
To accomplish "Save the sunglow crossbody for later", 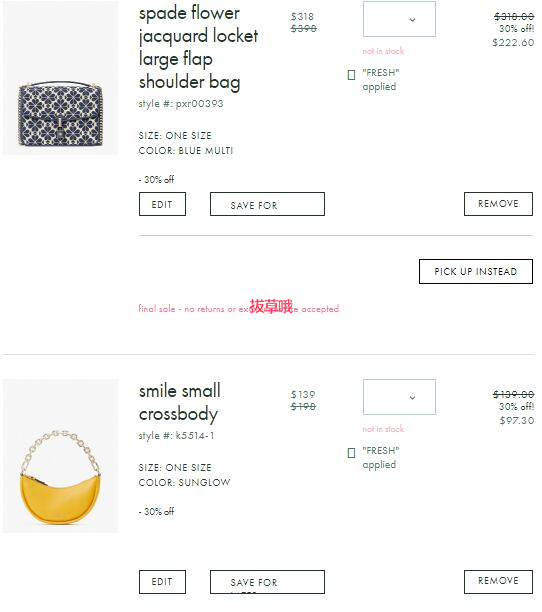I will point(267,582).
